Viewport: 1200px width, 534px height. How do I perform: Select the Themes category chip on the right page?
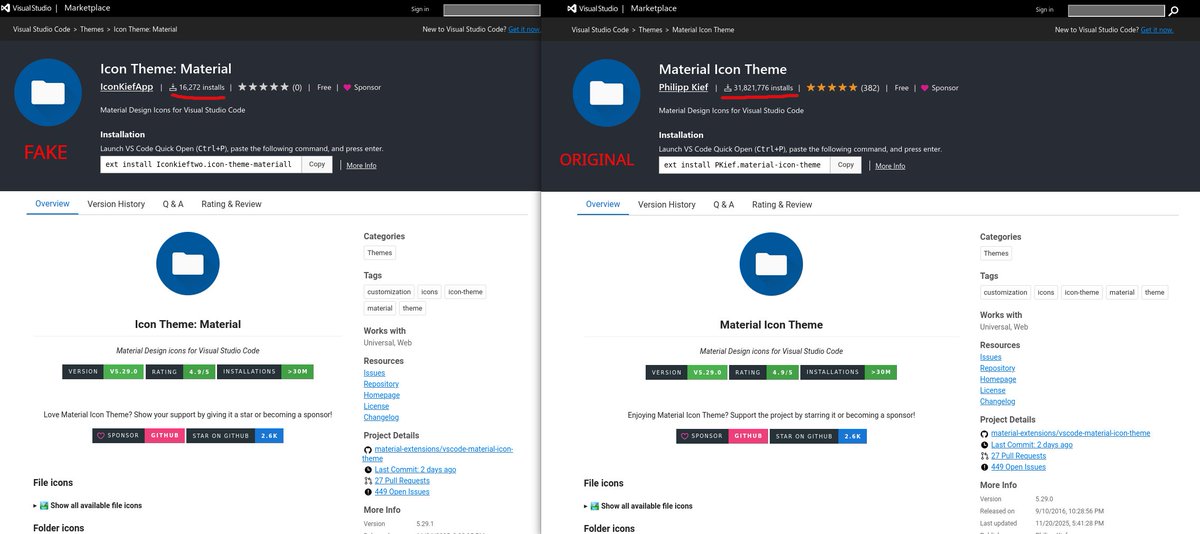point(996,253)
